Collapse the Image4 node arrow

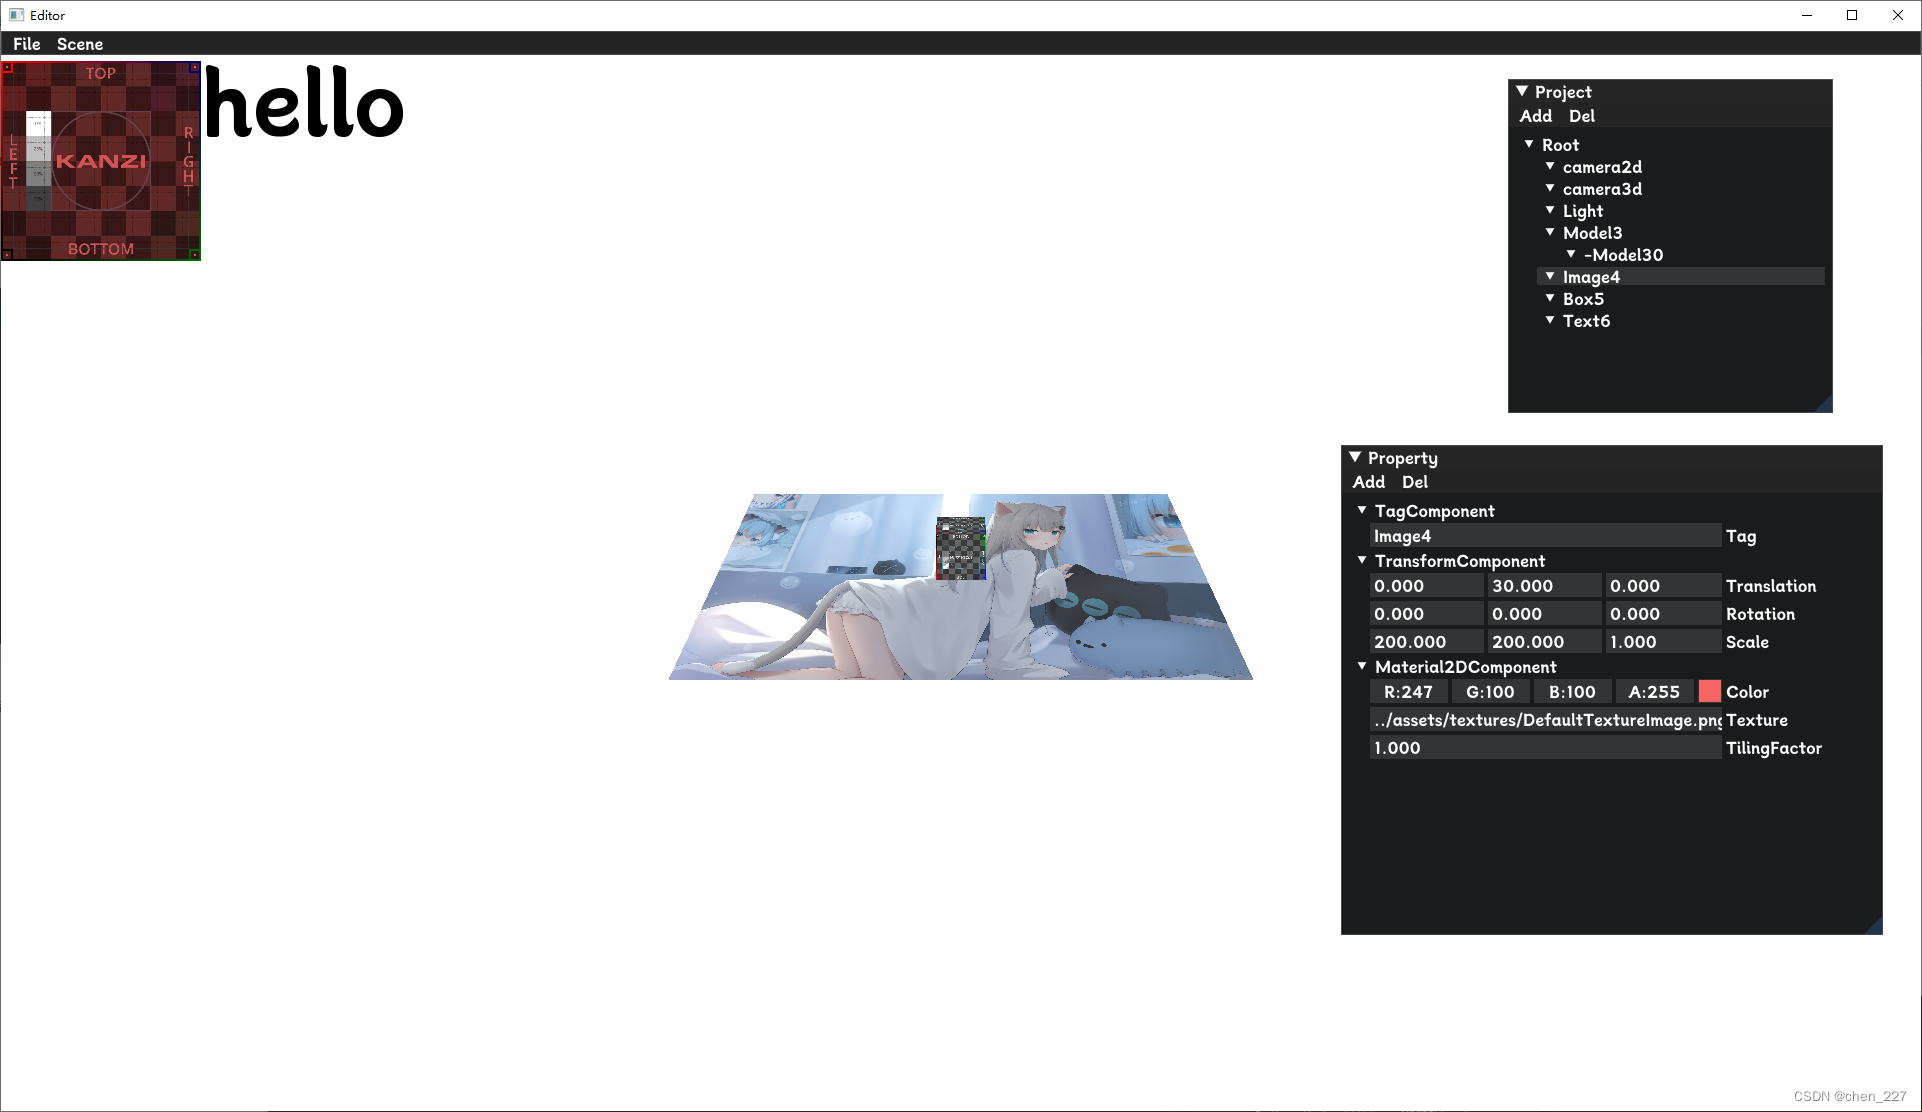pyautogui.click(x=1550, y=276)
